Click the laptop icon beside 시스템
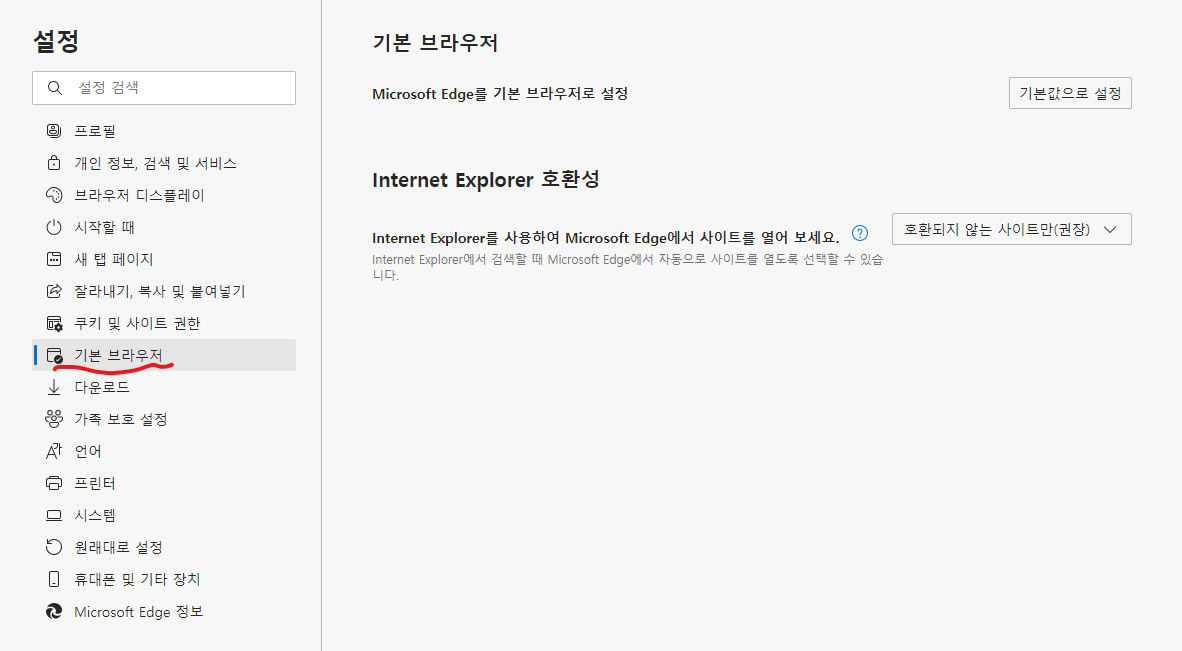Image resolution: width=1182 pixels, height=651 pixels. pyautogui.click(x=54, y=515)
